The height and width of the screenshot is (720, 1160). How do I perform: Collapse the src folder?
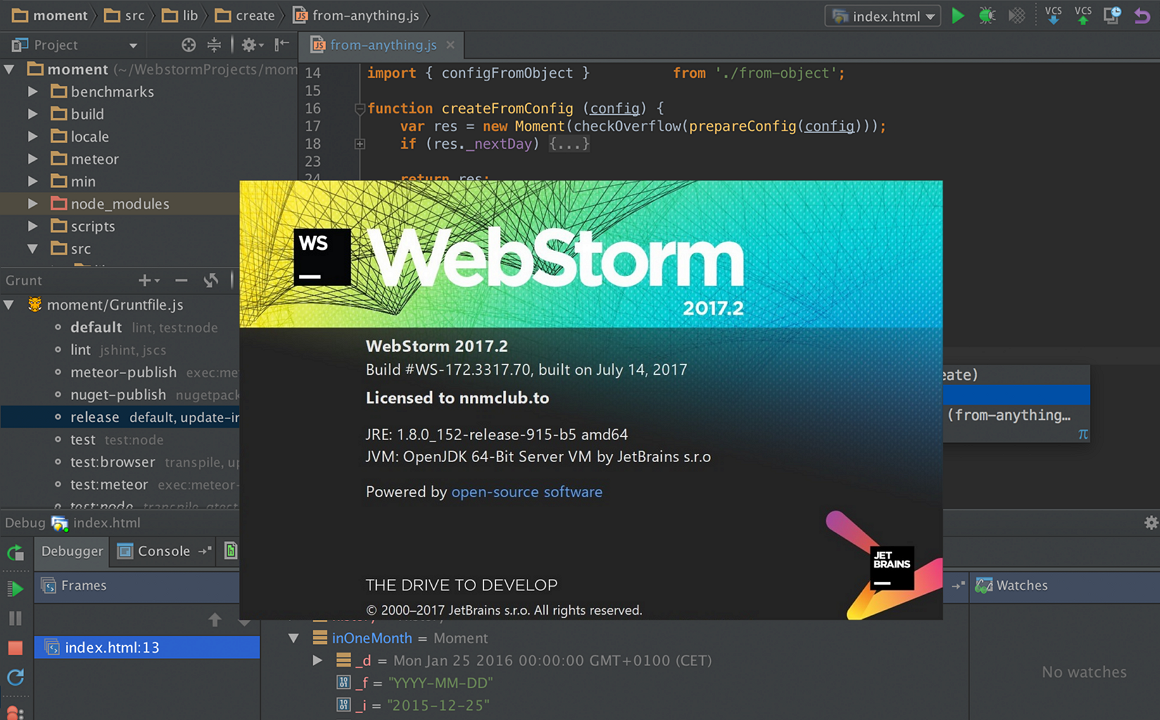click(33, 249)
